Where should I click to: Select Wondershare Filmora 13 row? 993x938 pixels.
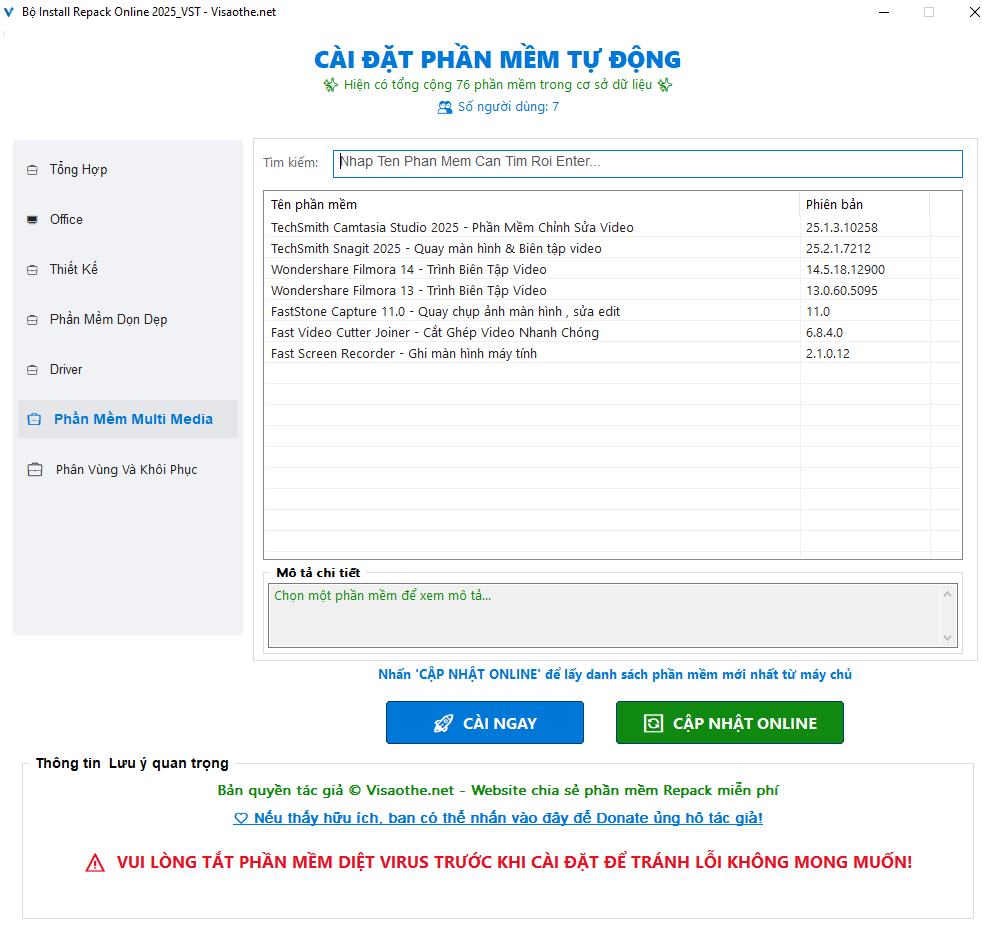(613, 290)
